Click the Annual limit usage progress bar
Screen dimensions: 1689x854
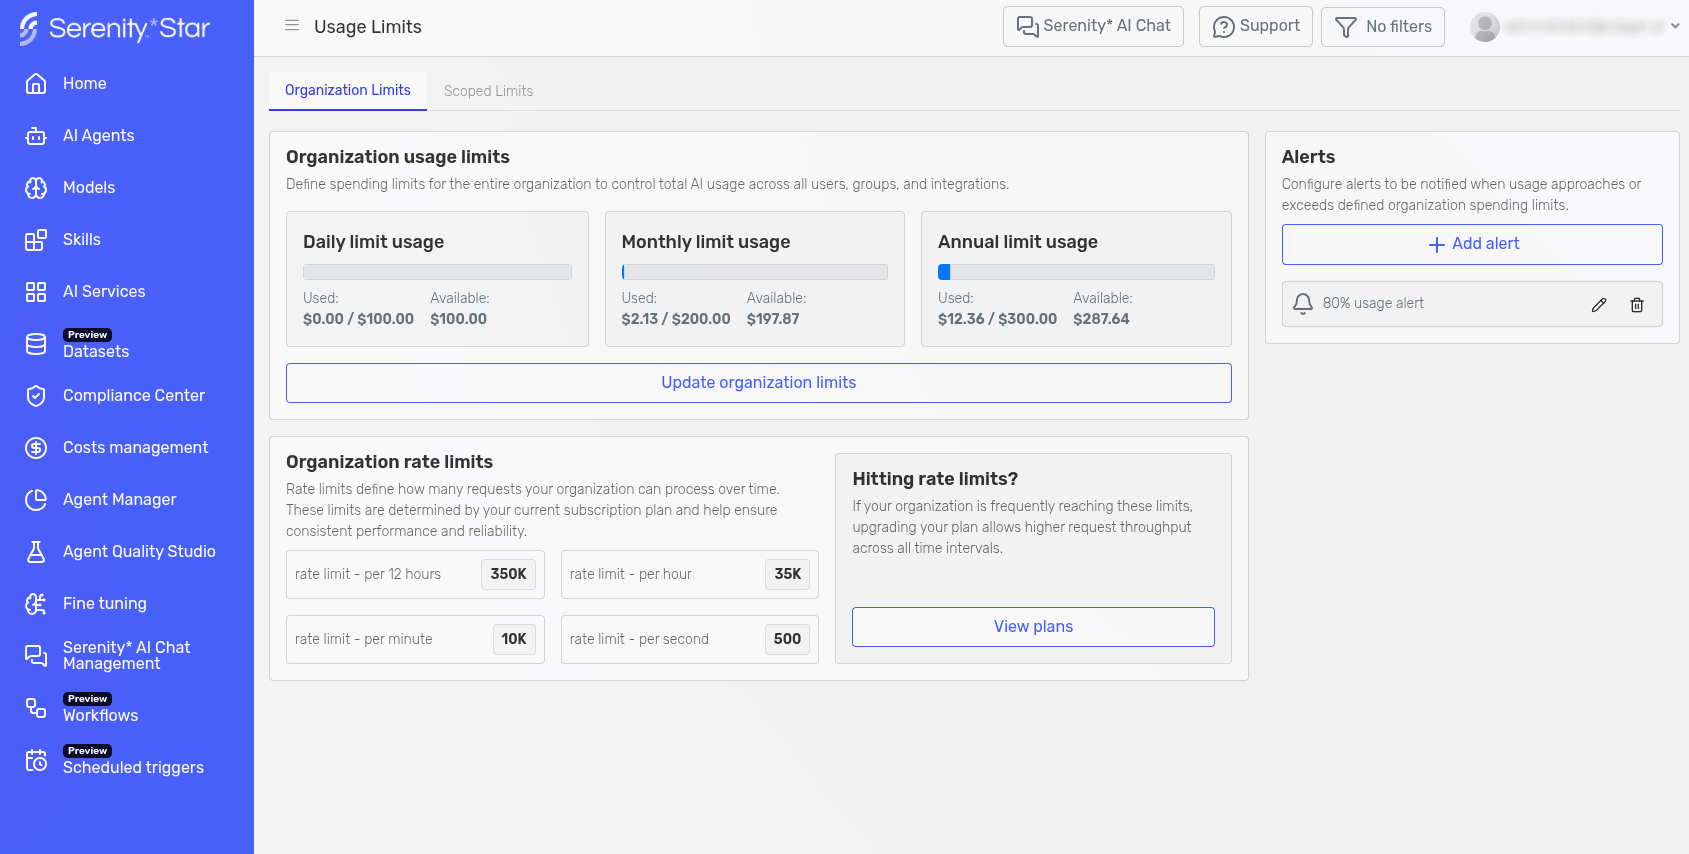point(1075,272)
